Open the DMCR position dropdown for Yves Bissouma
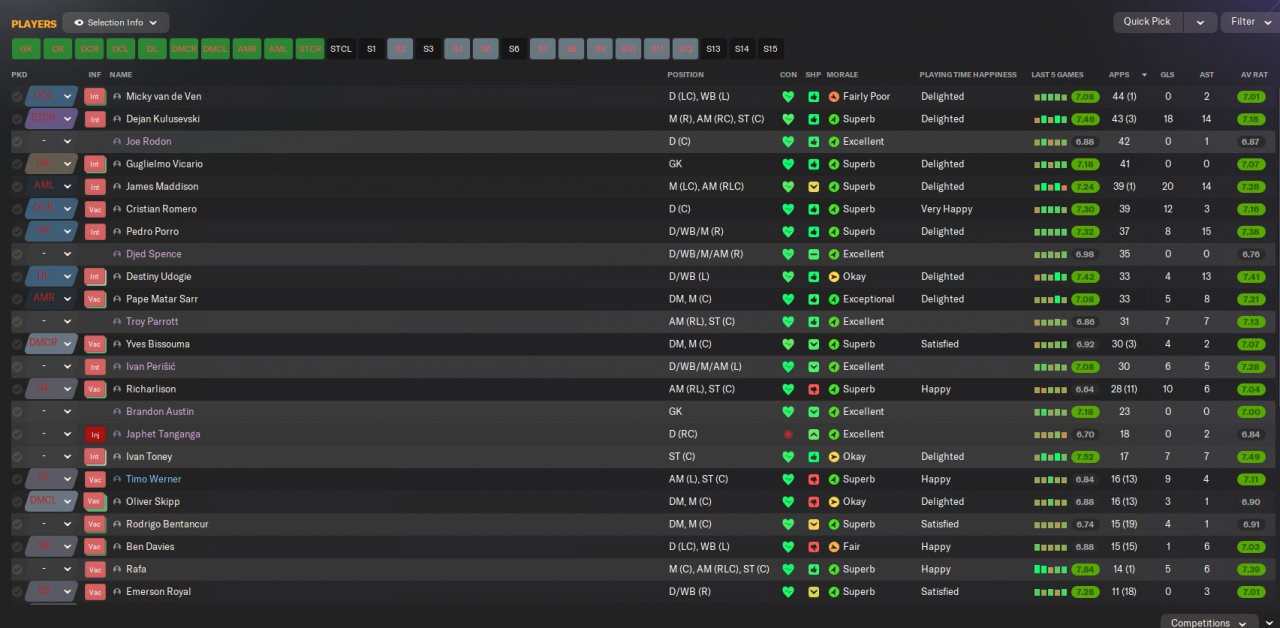Viewport: 1280px width, 628px height. pos(68,344)
